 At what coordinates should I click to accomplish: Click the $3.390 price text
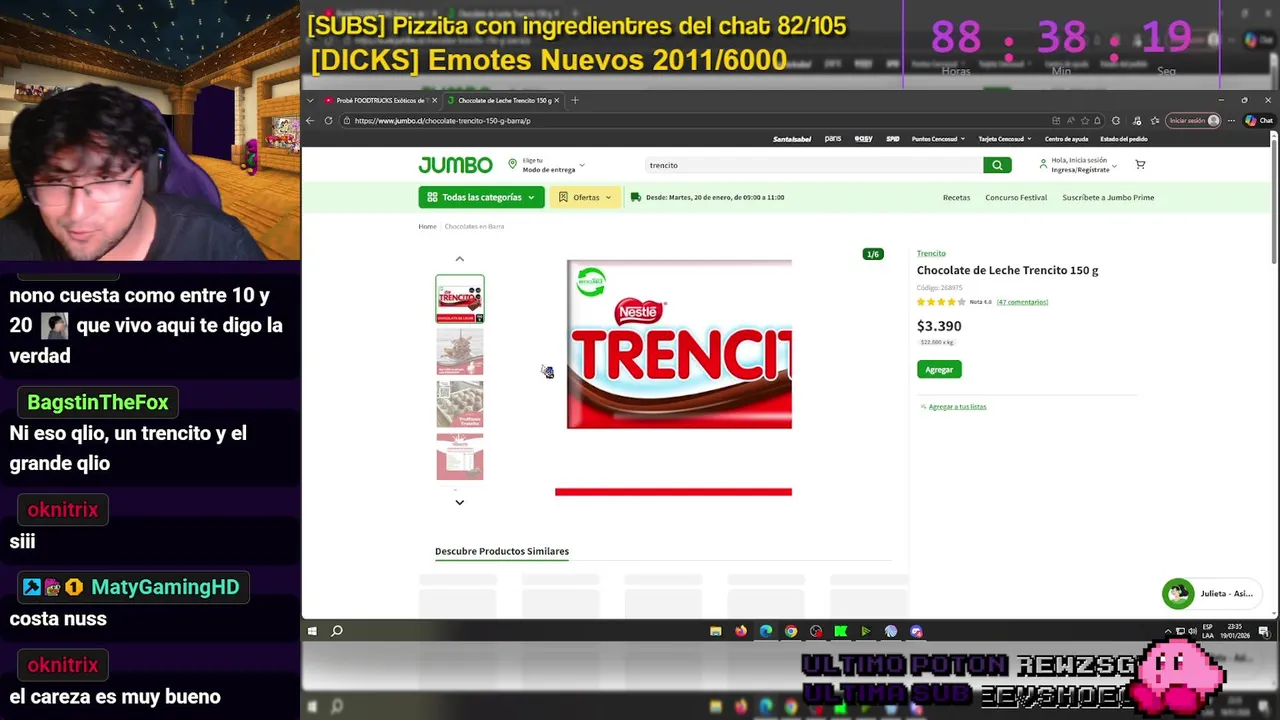click(x=939, y=326)
